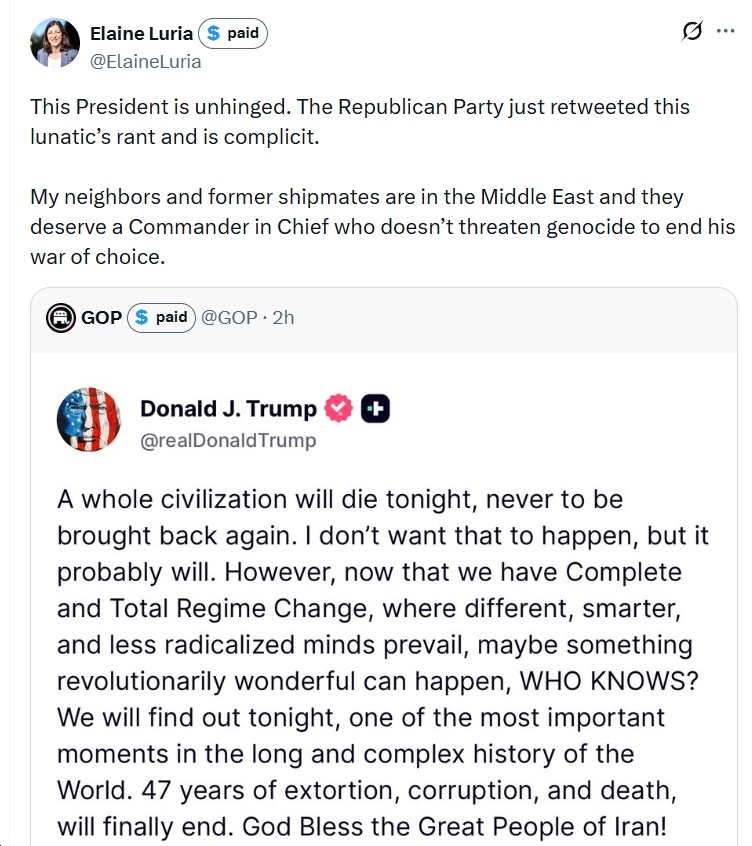Click the black plus badge icon

point(375,408)
